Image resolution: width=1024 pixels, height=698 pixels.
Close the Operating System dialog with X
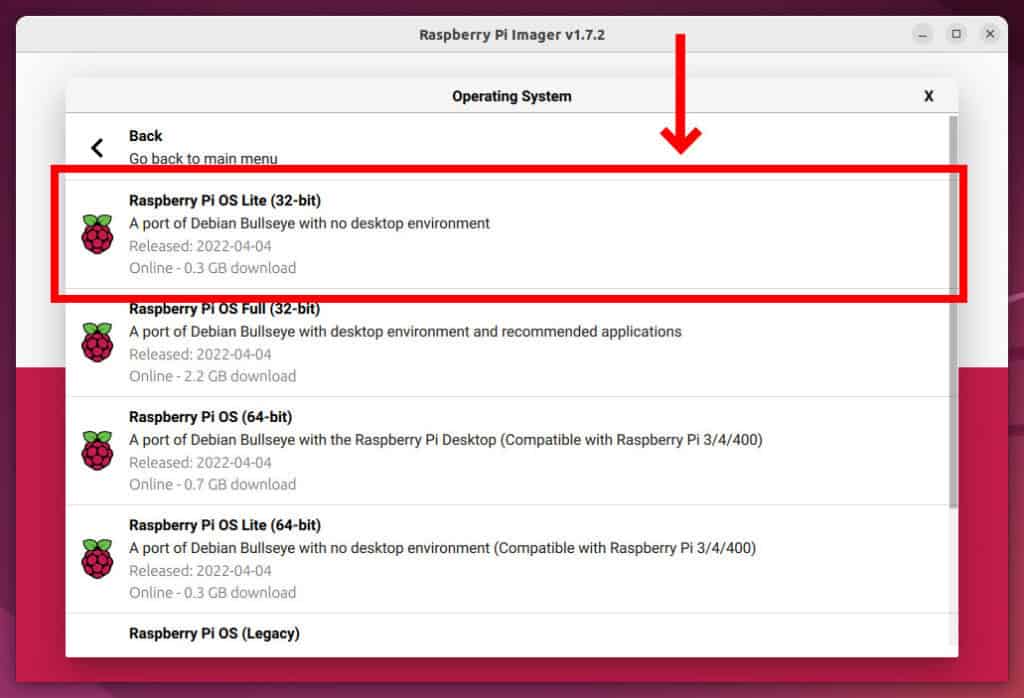929,96
